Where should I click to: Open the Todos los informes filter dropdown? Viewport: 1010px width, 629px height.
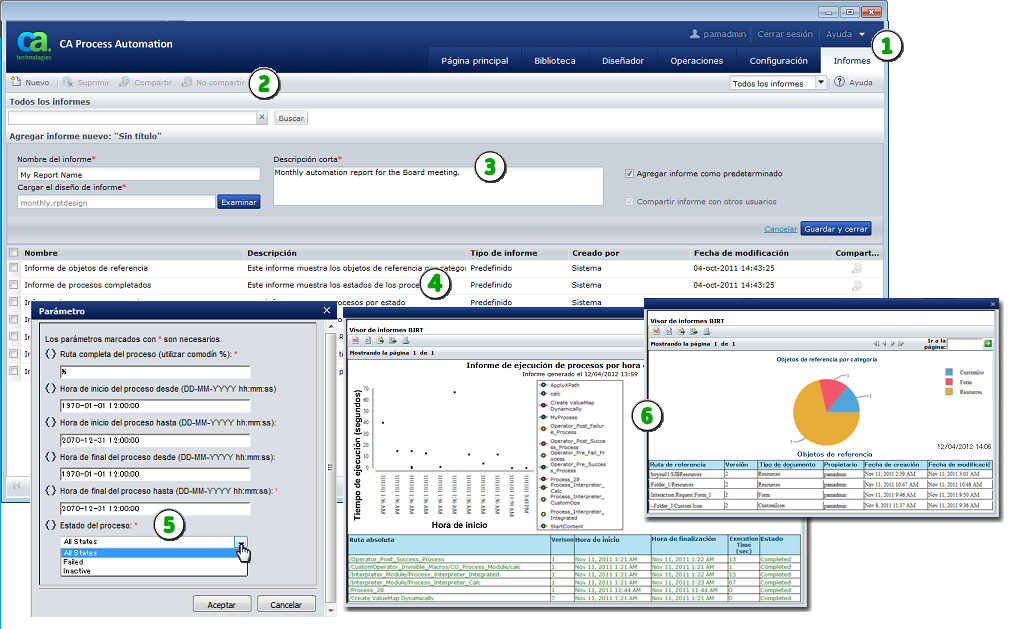tap(821, 83)
